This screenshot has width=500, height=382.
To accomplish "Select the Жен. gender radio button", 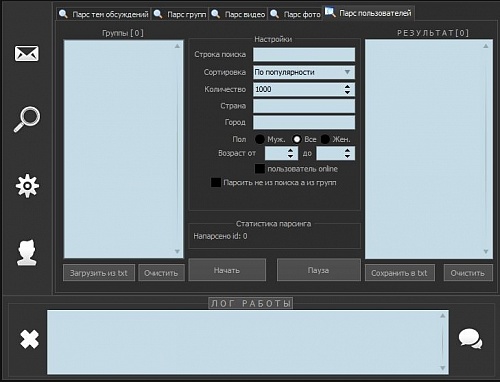I will coord(325,139).
